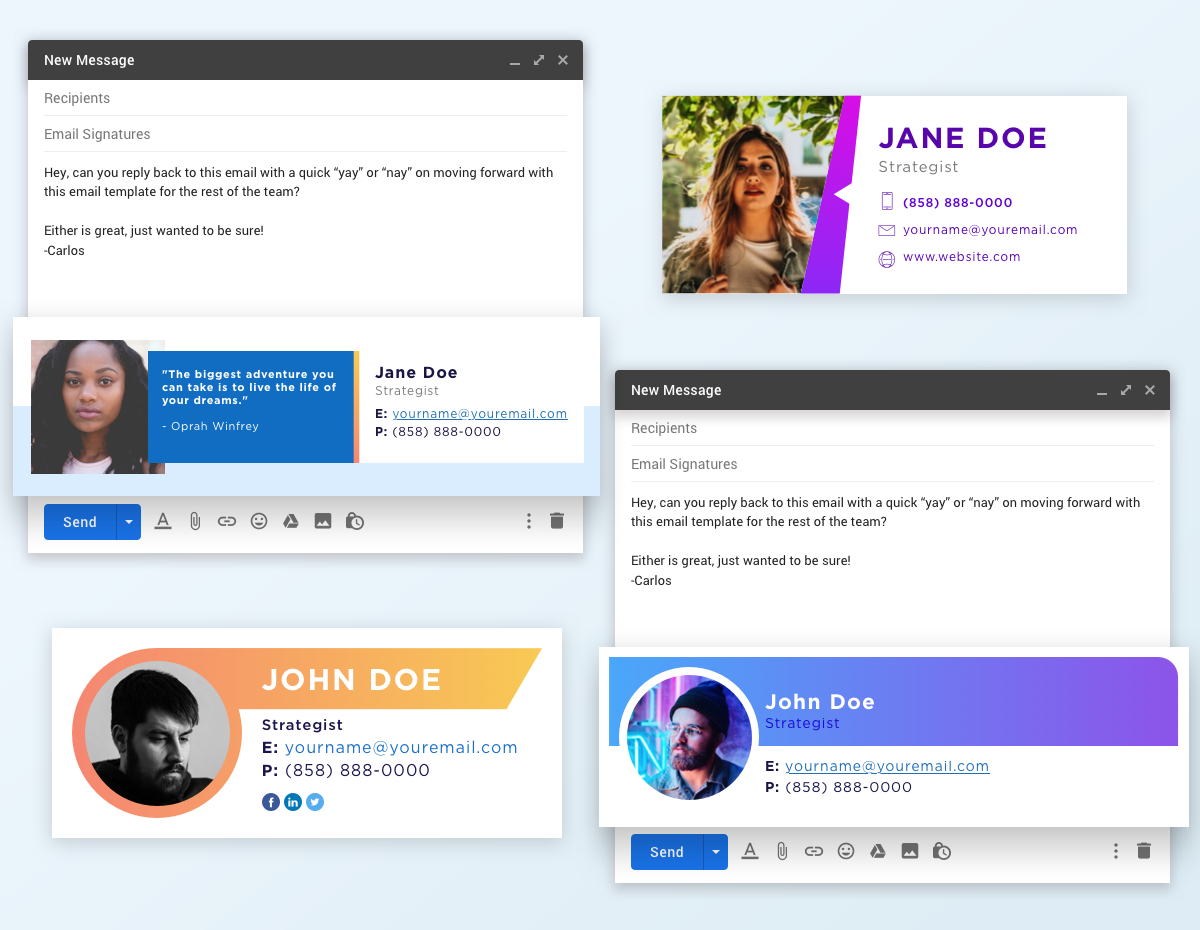1200x930 pixels.
Task: Click globe icon in purple Jane Doe signature
Action: (886, 259)
